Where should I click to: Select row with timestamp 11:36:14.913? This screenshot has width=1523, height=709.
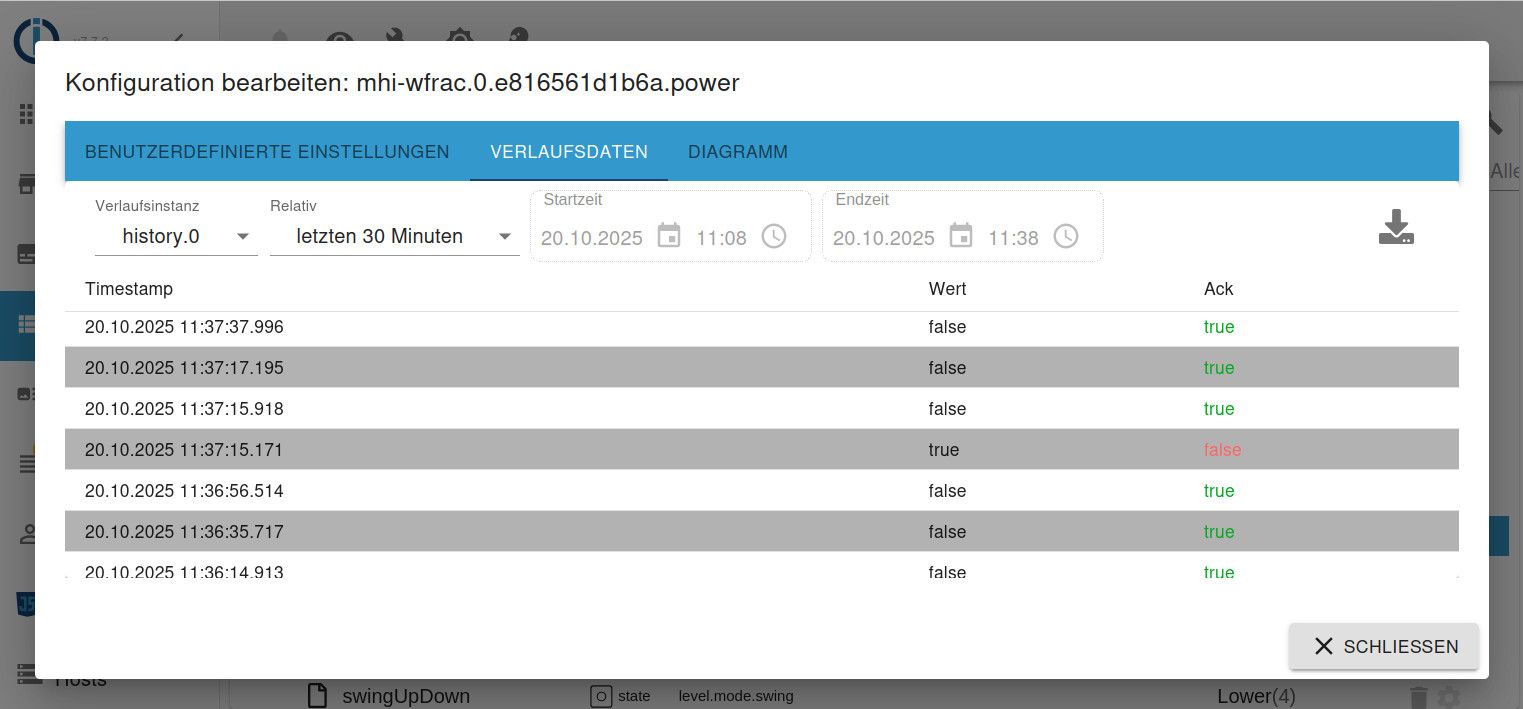762,566
